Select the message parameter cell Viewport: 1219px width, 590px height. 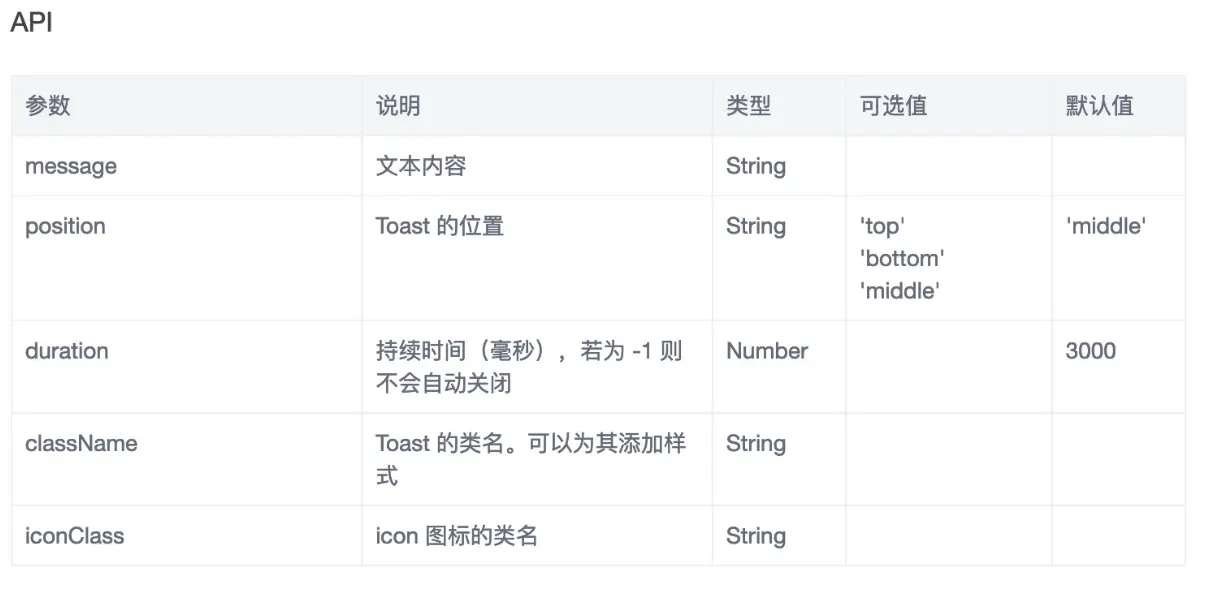tap(71, 166)
